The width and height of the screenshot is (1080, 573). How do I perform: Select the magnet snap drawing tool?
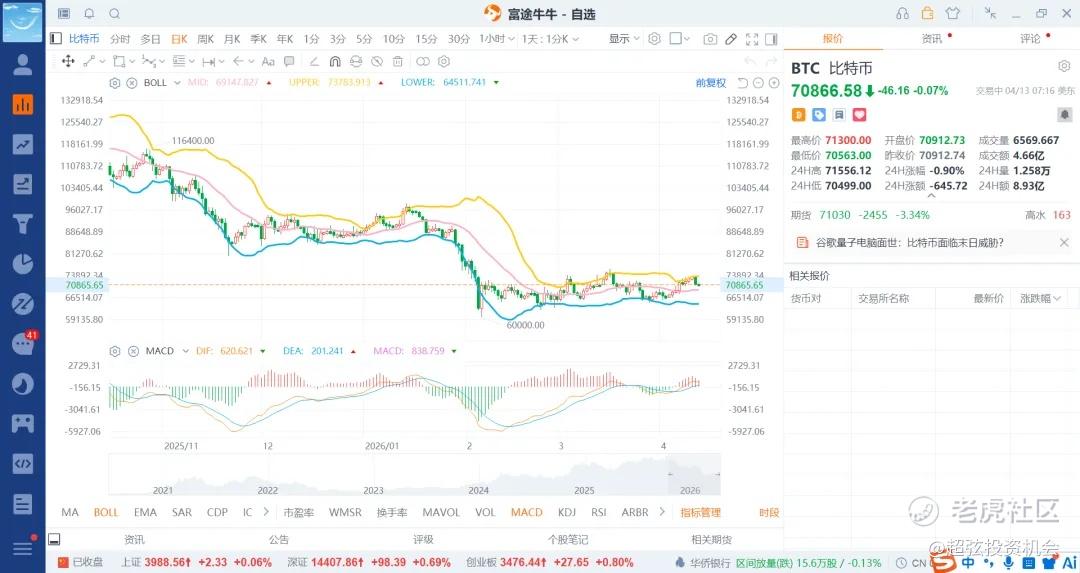coord(335,61)
